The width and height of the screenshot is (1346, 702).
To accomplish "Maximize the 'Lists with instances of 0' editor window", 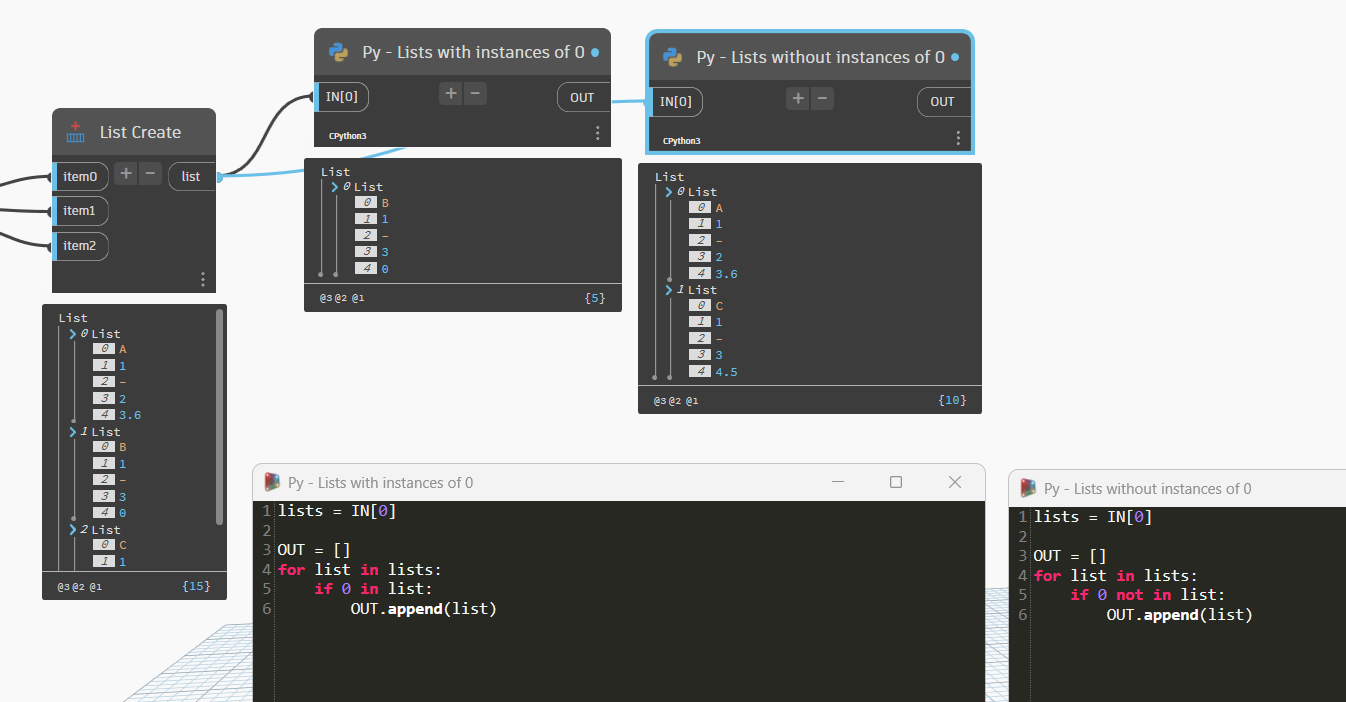I will [896, 482].
